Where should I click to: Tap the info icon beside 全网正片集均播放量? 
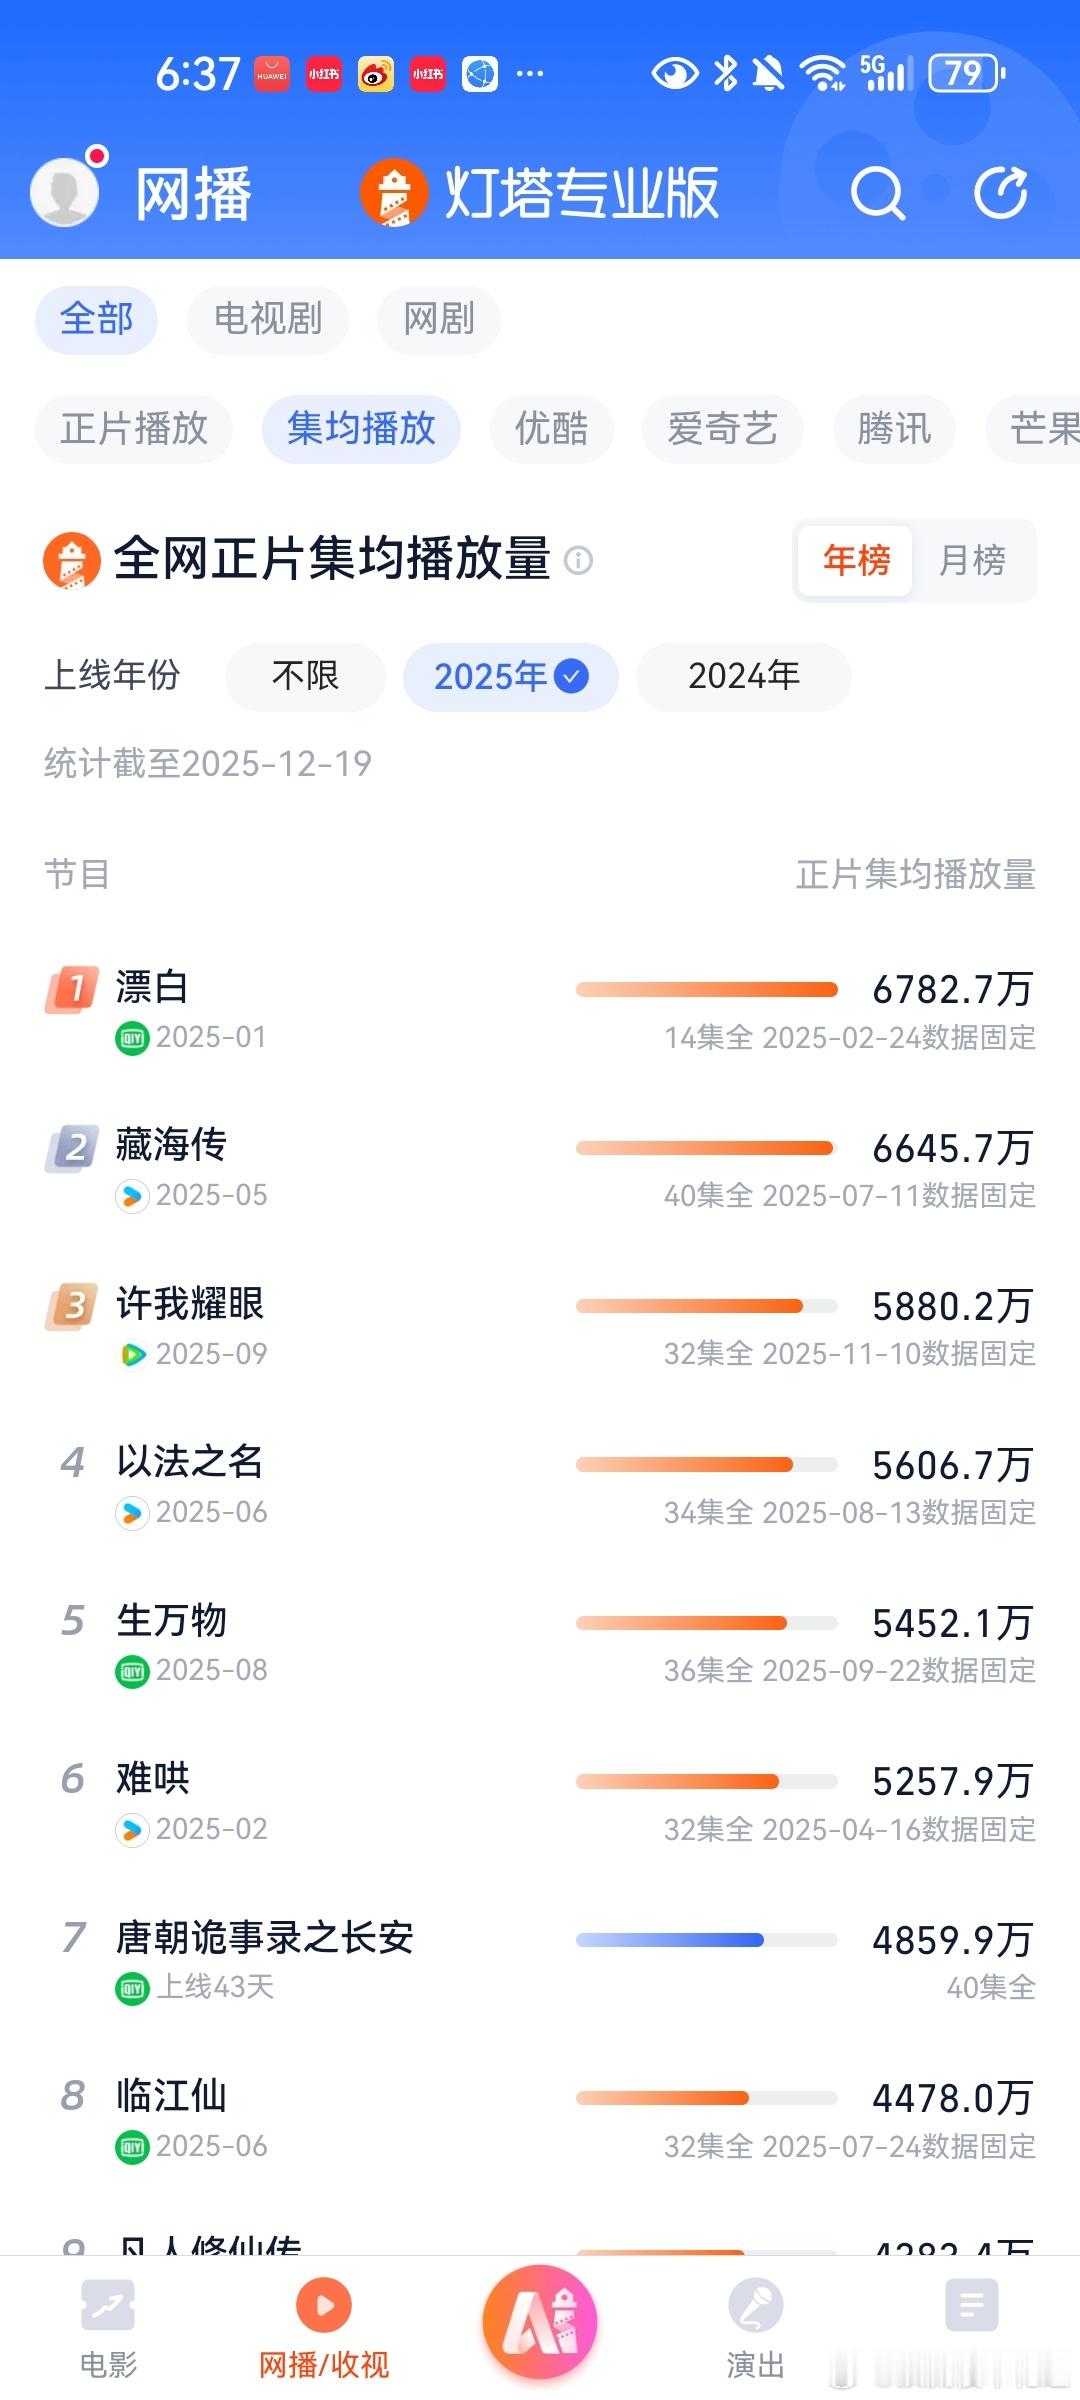[579, 560]
